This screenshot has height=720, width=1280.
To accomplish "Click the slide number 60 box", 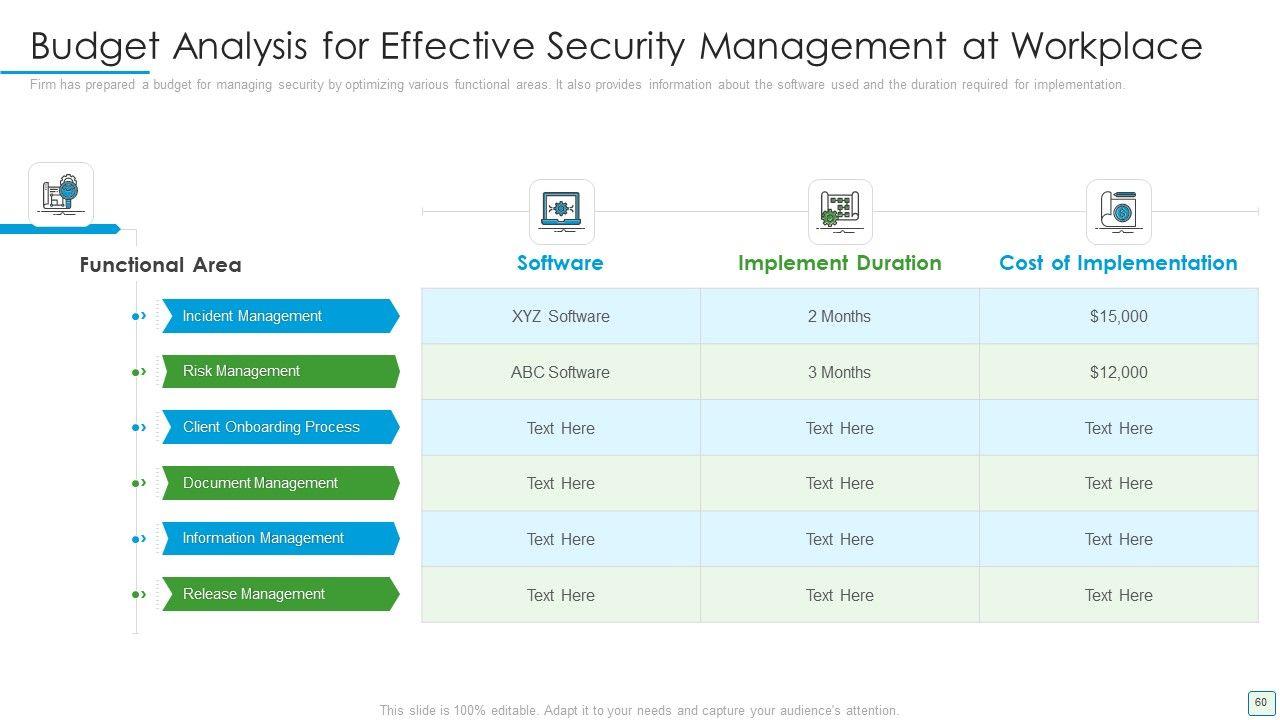I will [1260, 703].
